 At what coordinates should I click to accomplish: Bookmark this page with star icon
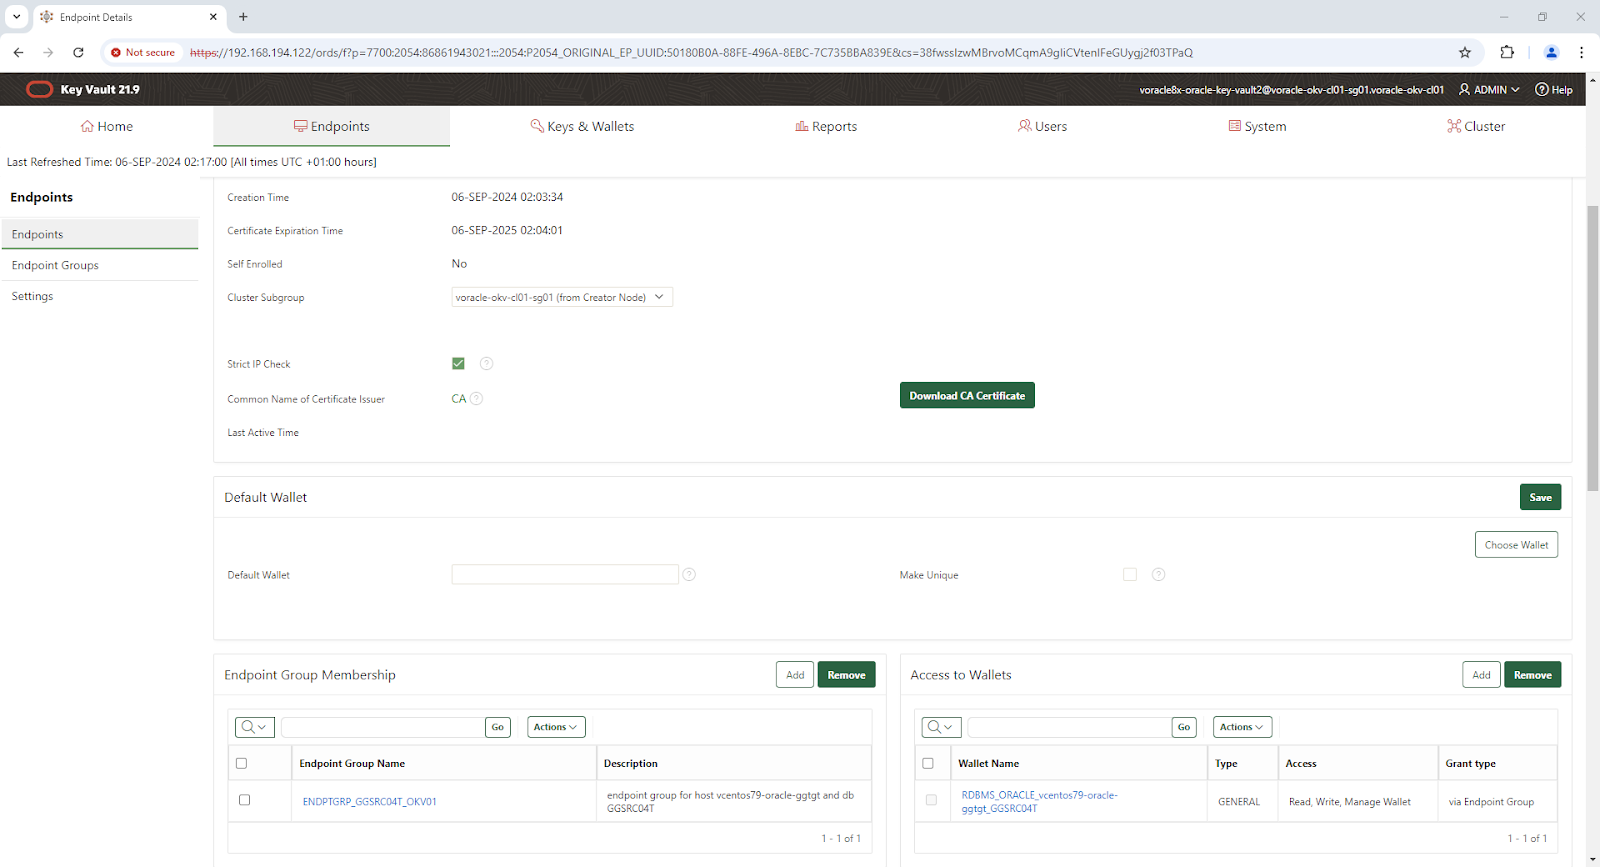1465,52
